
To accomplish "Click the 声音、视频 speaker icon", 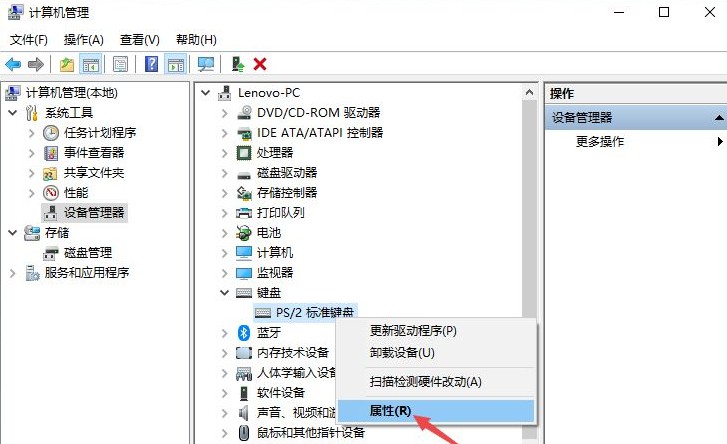I will [243, 412].
